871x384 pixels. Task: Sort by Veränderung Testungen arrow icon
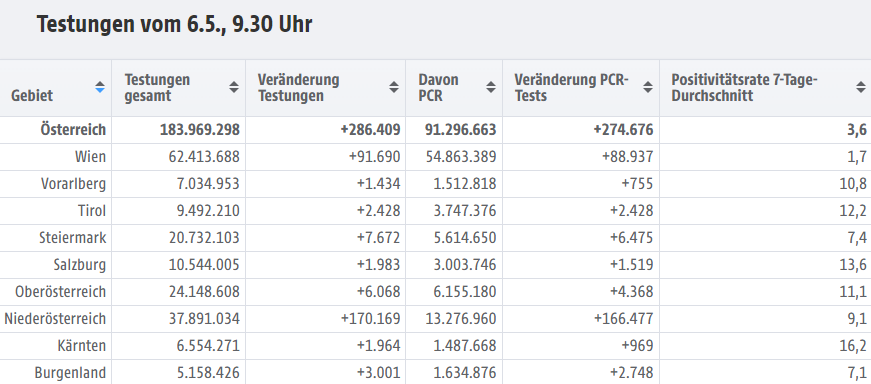click(x=394, y=87)
